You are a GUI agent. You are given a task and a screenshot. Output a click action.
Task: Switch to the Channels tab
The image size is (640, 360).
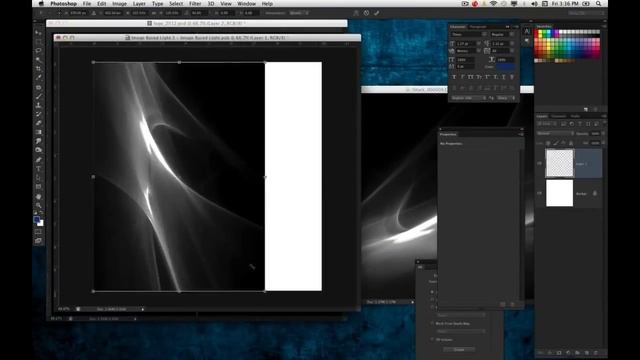click(x=559, y=116)
